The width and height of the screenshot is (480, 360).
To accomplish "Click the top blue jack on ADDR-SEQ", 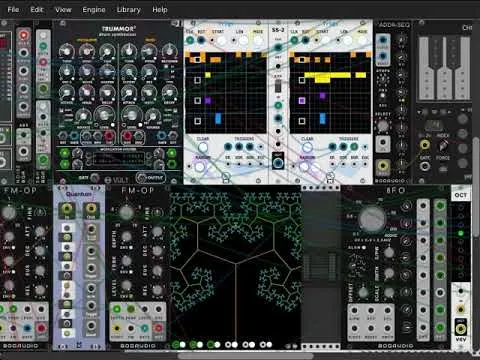I will [383, 40].
